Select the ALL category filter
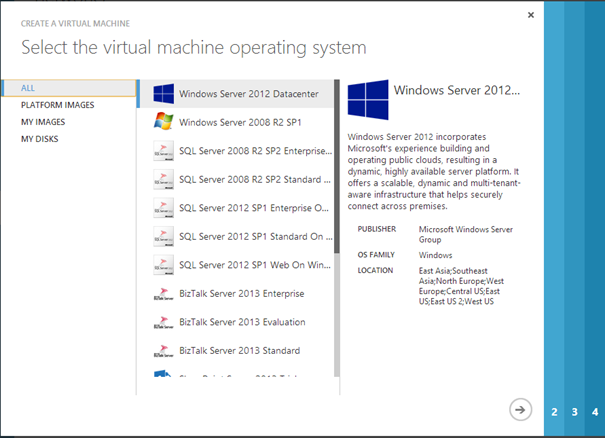The width and height of the screenshot is (605, 438). click(28, 88)
